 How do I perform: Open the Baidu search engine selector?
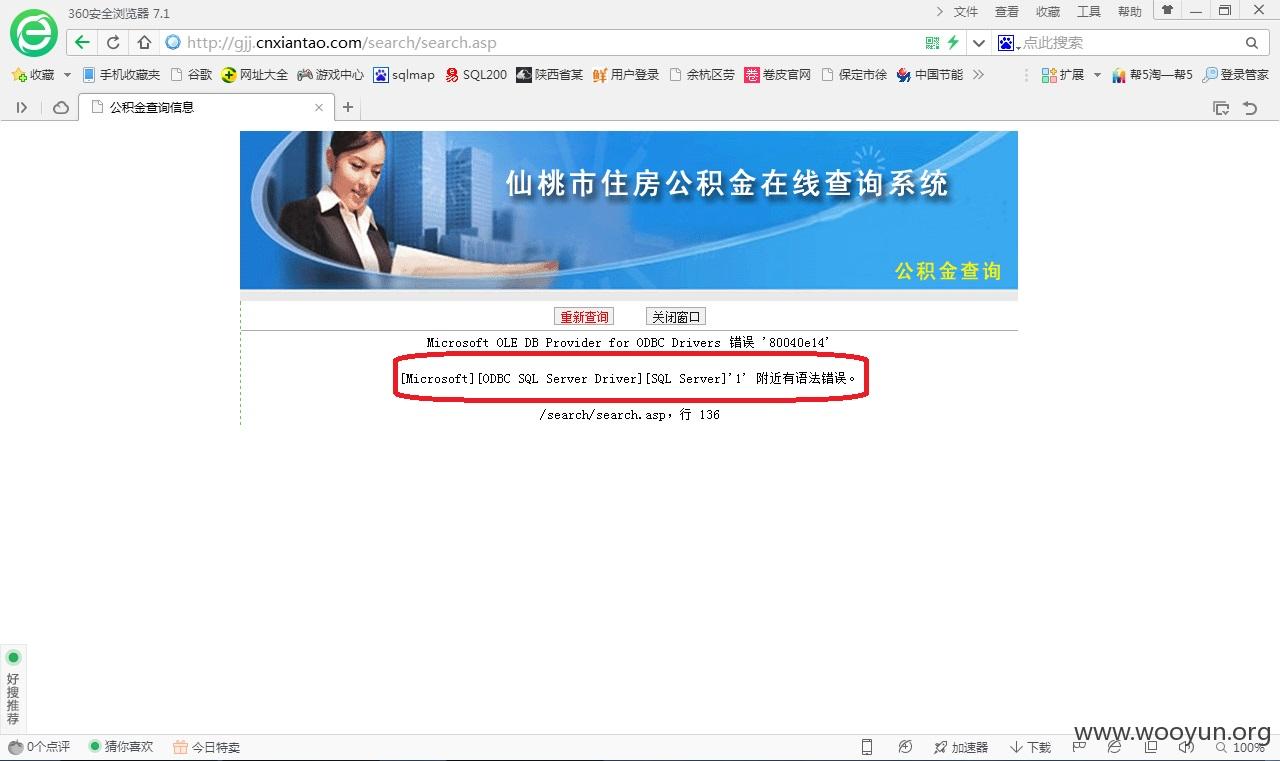(x=1008, y=43)
